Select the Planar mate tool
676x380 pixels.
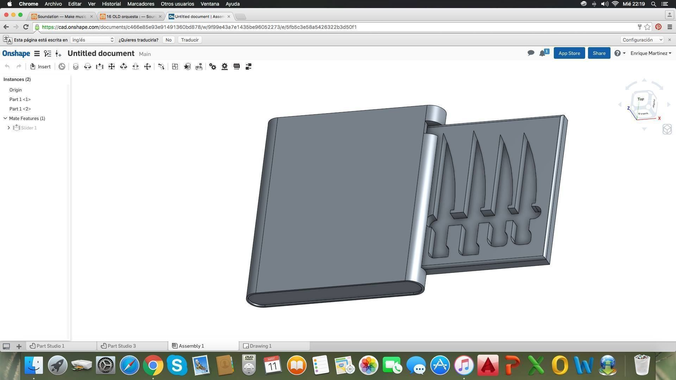(112, 66)
